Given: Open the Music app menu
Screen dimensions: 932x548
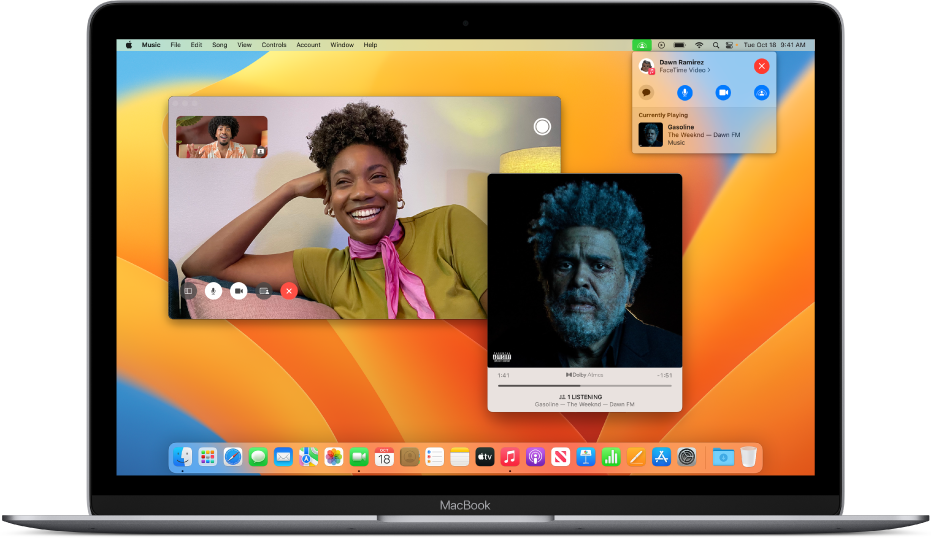Looking at the screenshot, I should [x=151, y=45].
